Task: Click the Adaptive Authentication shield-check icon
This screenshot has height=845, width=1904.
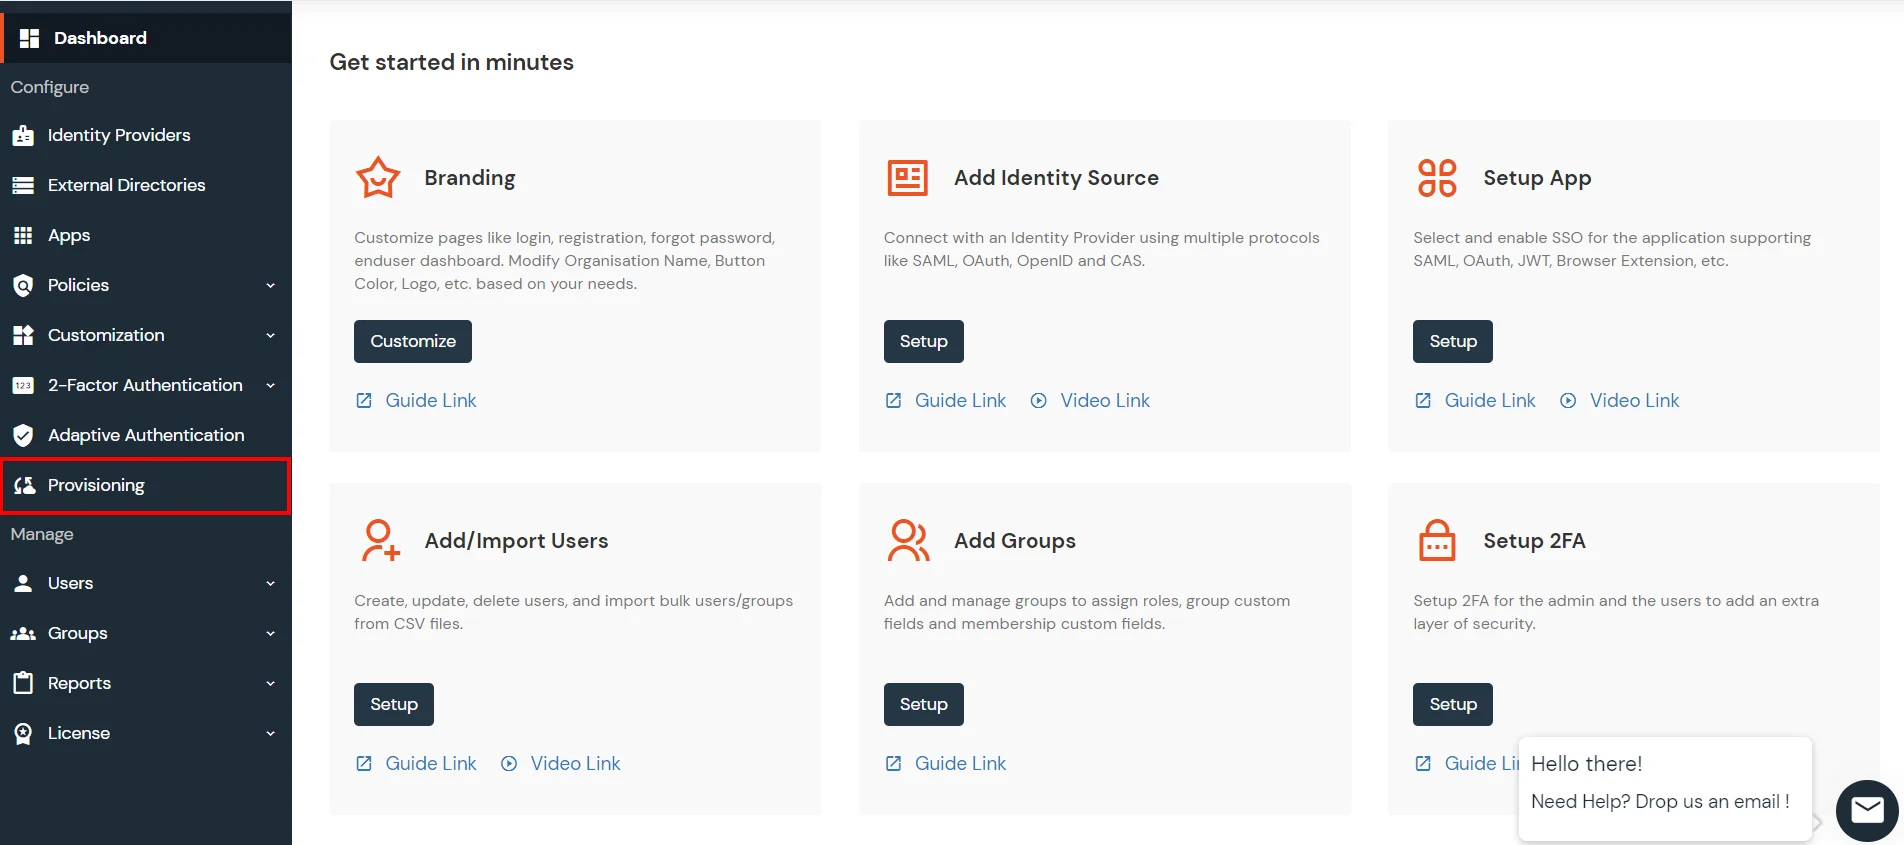Action: [23, 435]
